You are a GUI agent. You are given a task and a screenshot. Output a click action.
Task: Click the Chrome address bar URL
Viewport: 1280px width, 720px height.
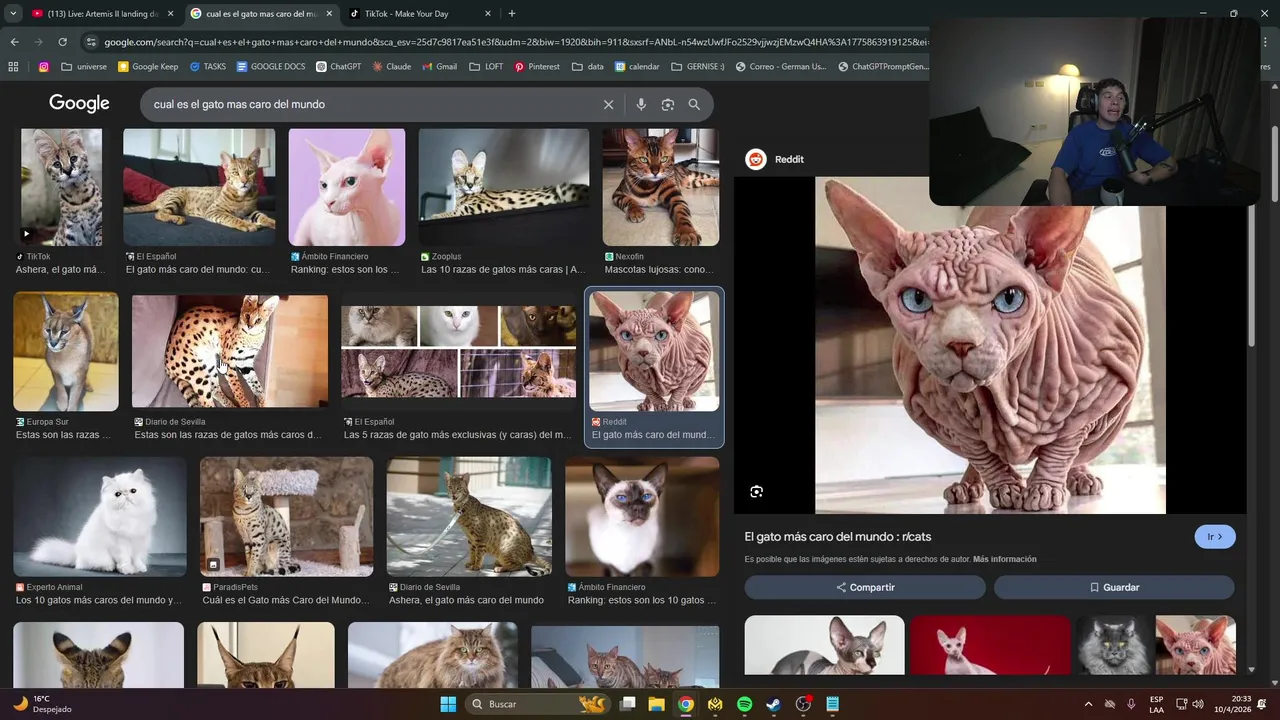coord(515,42)
